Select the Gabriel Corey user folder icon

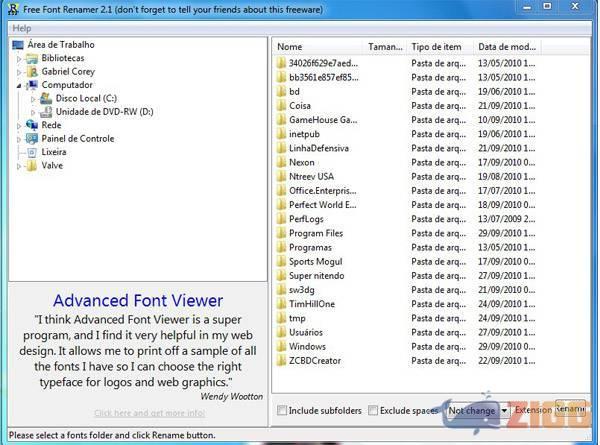32,72
